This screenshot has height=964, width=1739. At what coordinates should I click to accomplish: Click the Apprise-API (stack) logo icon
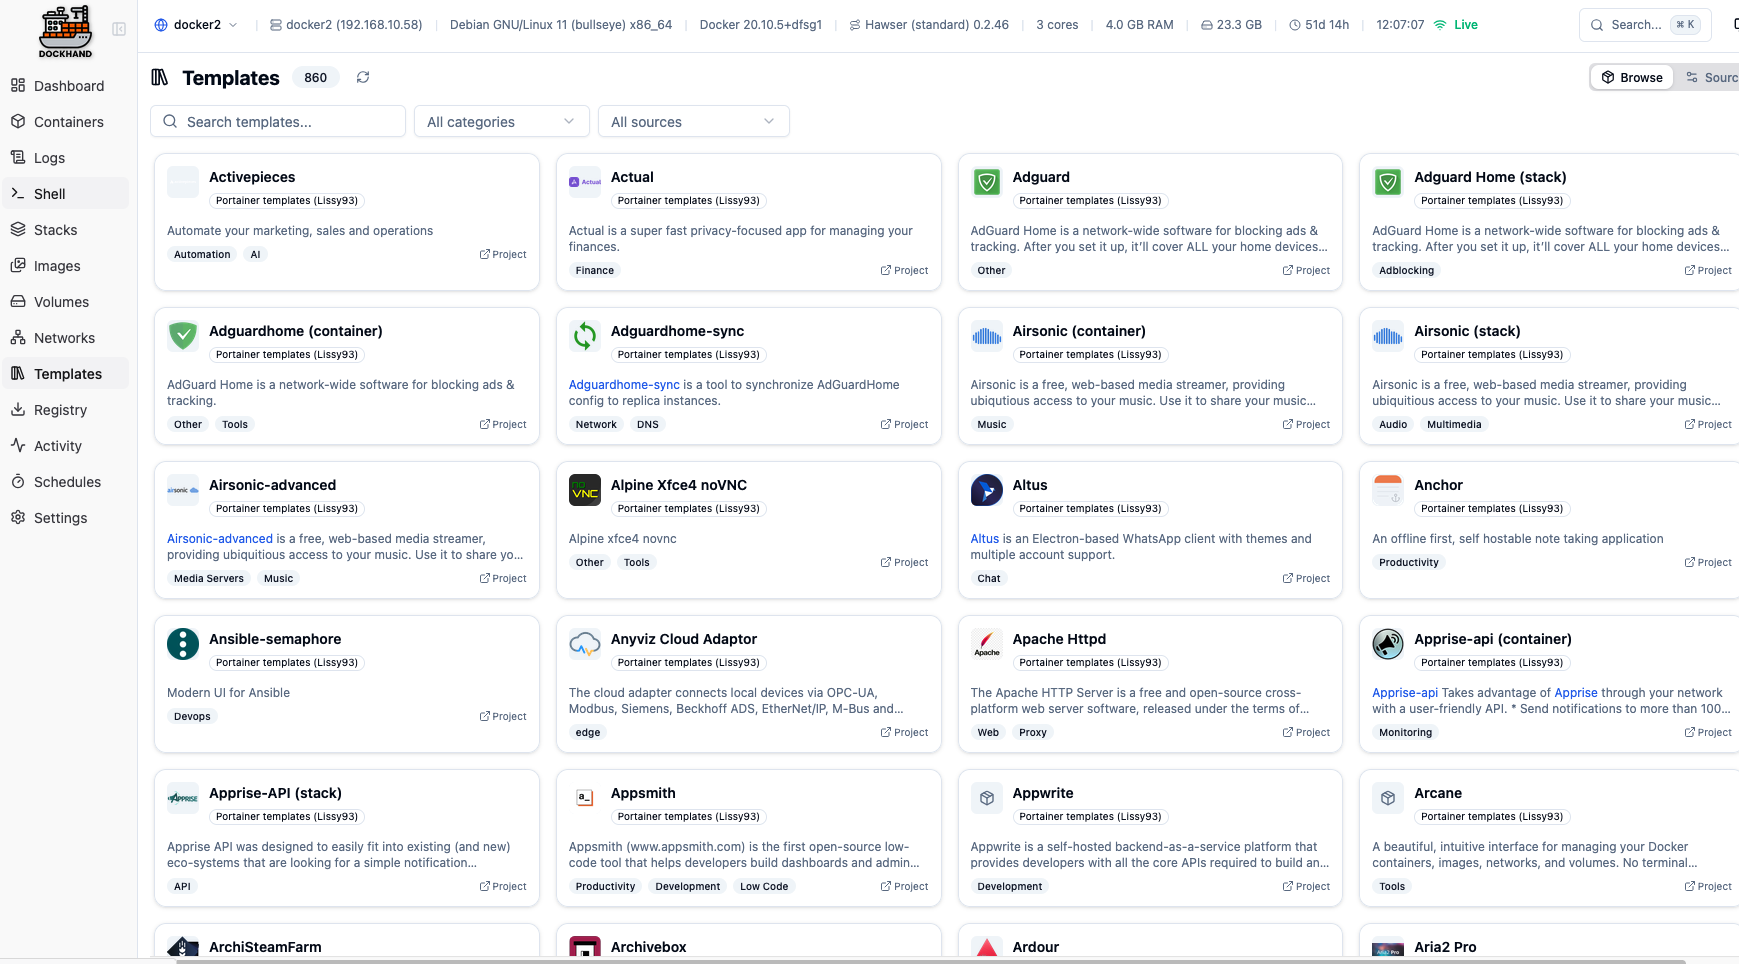coord(183,798)
